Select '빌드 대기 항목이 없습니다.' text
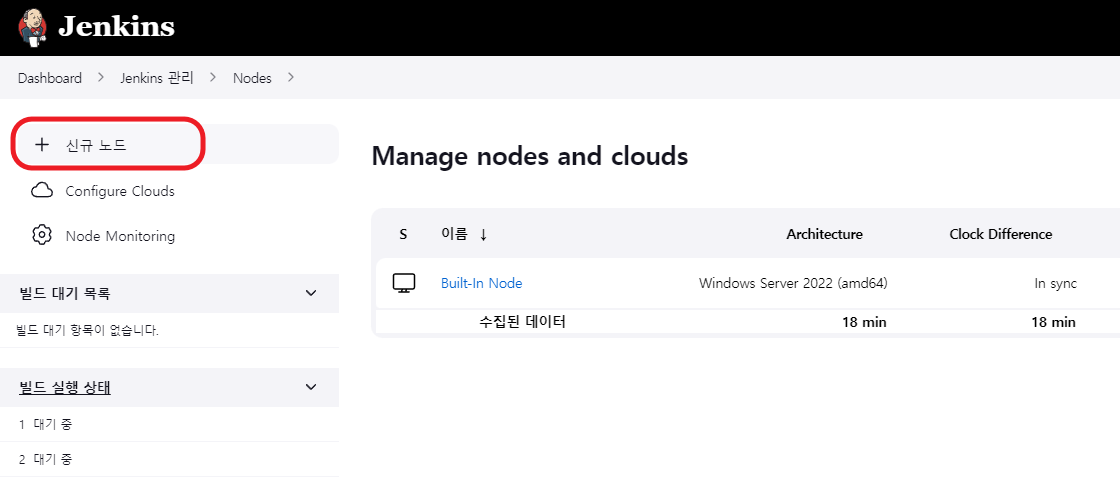Screen dimensions: 1120x504 87,331
